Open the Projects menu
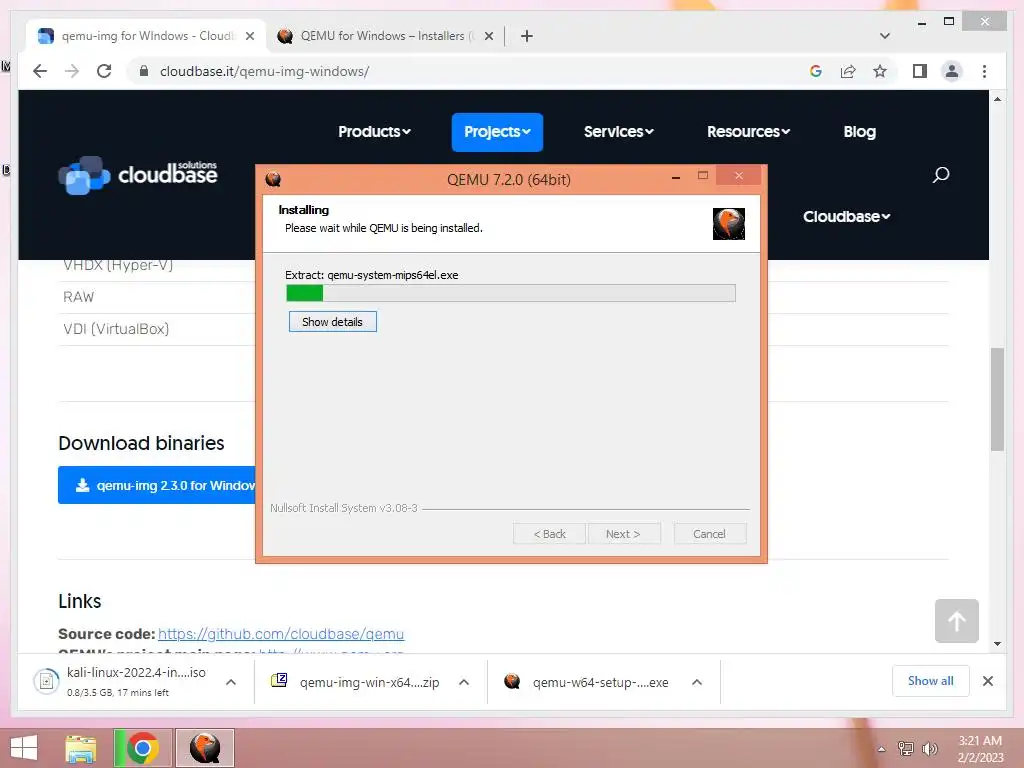Viewport: 1024px width, 768px height. pos(497,132)
